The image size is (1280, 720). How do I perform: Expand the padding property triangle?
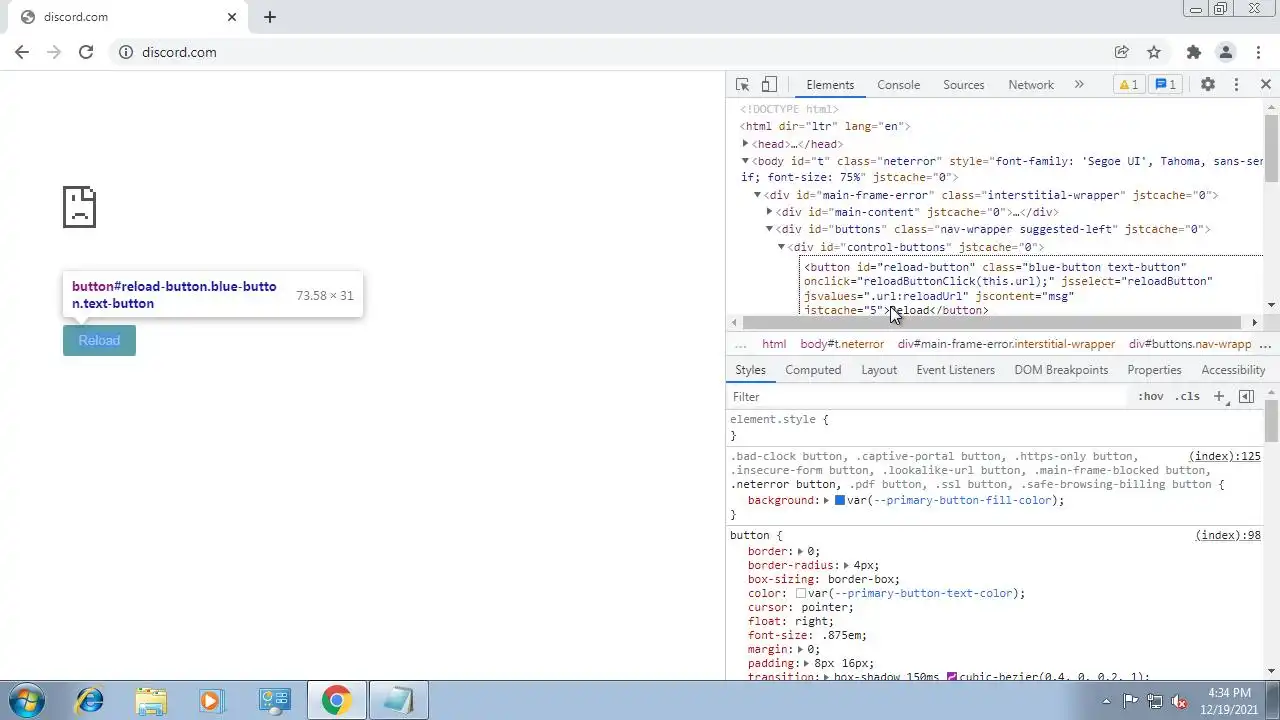(x=806, y=663)
